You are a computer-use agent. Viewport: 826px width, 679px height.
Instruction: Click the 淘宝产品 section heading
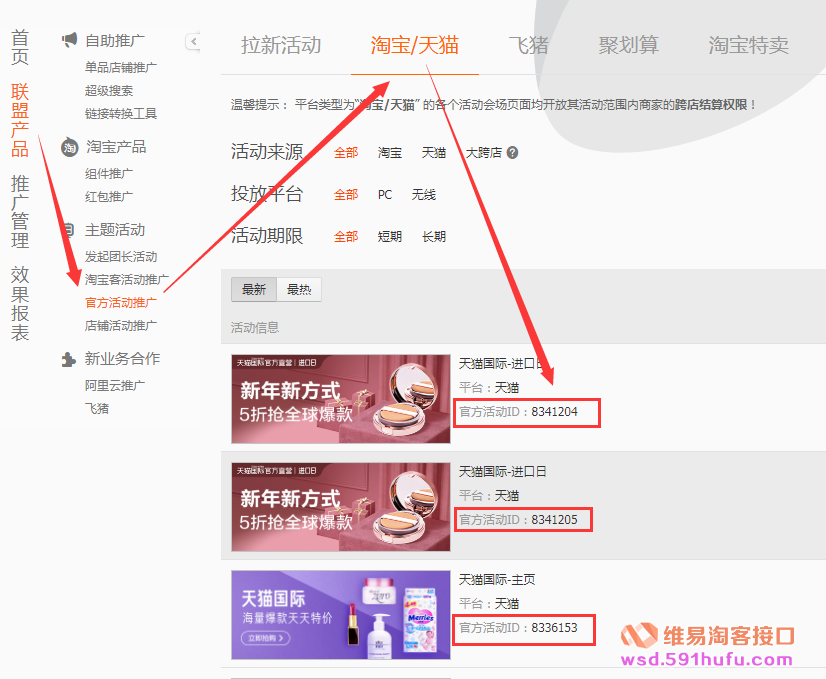pos(116,147)
